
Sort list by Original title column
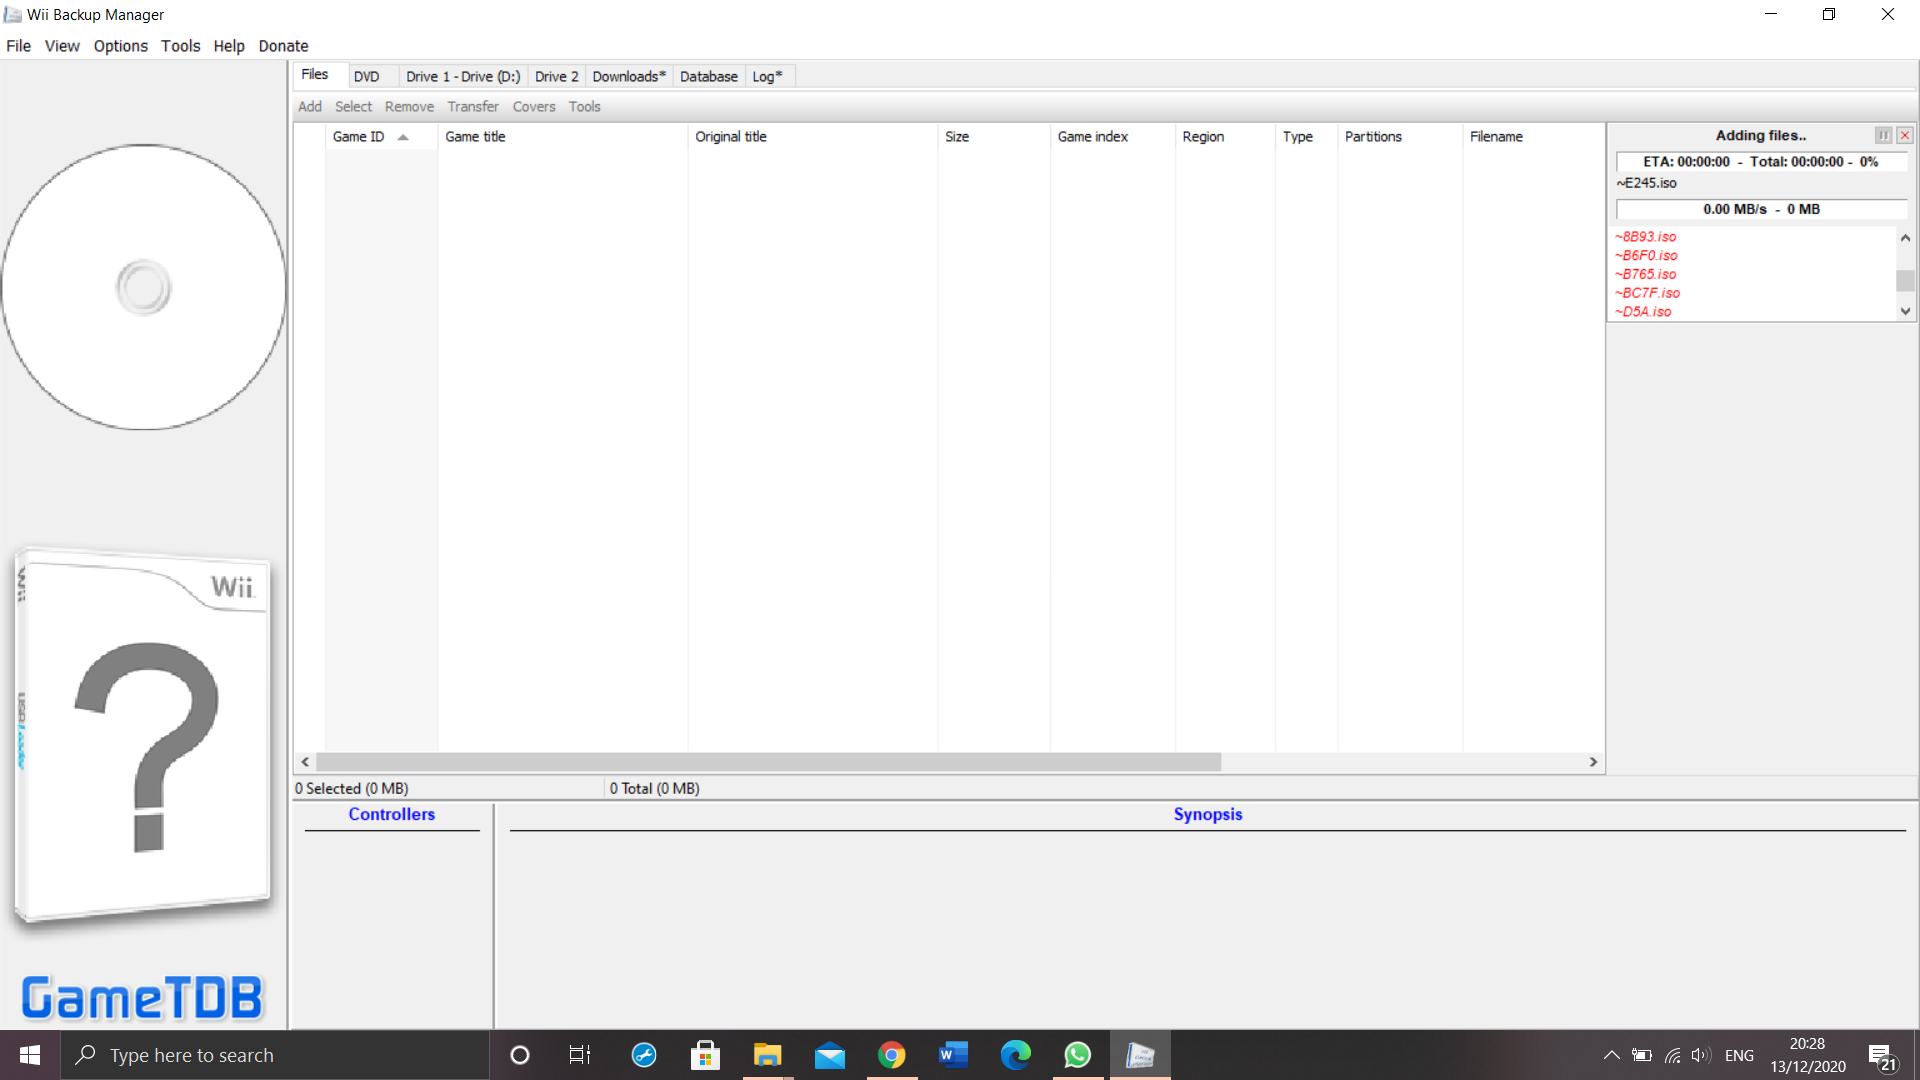click(812, 137)
